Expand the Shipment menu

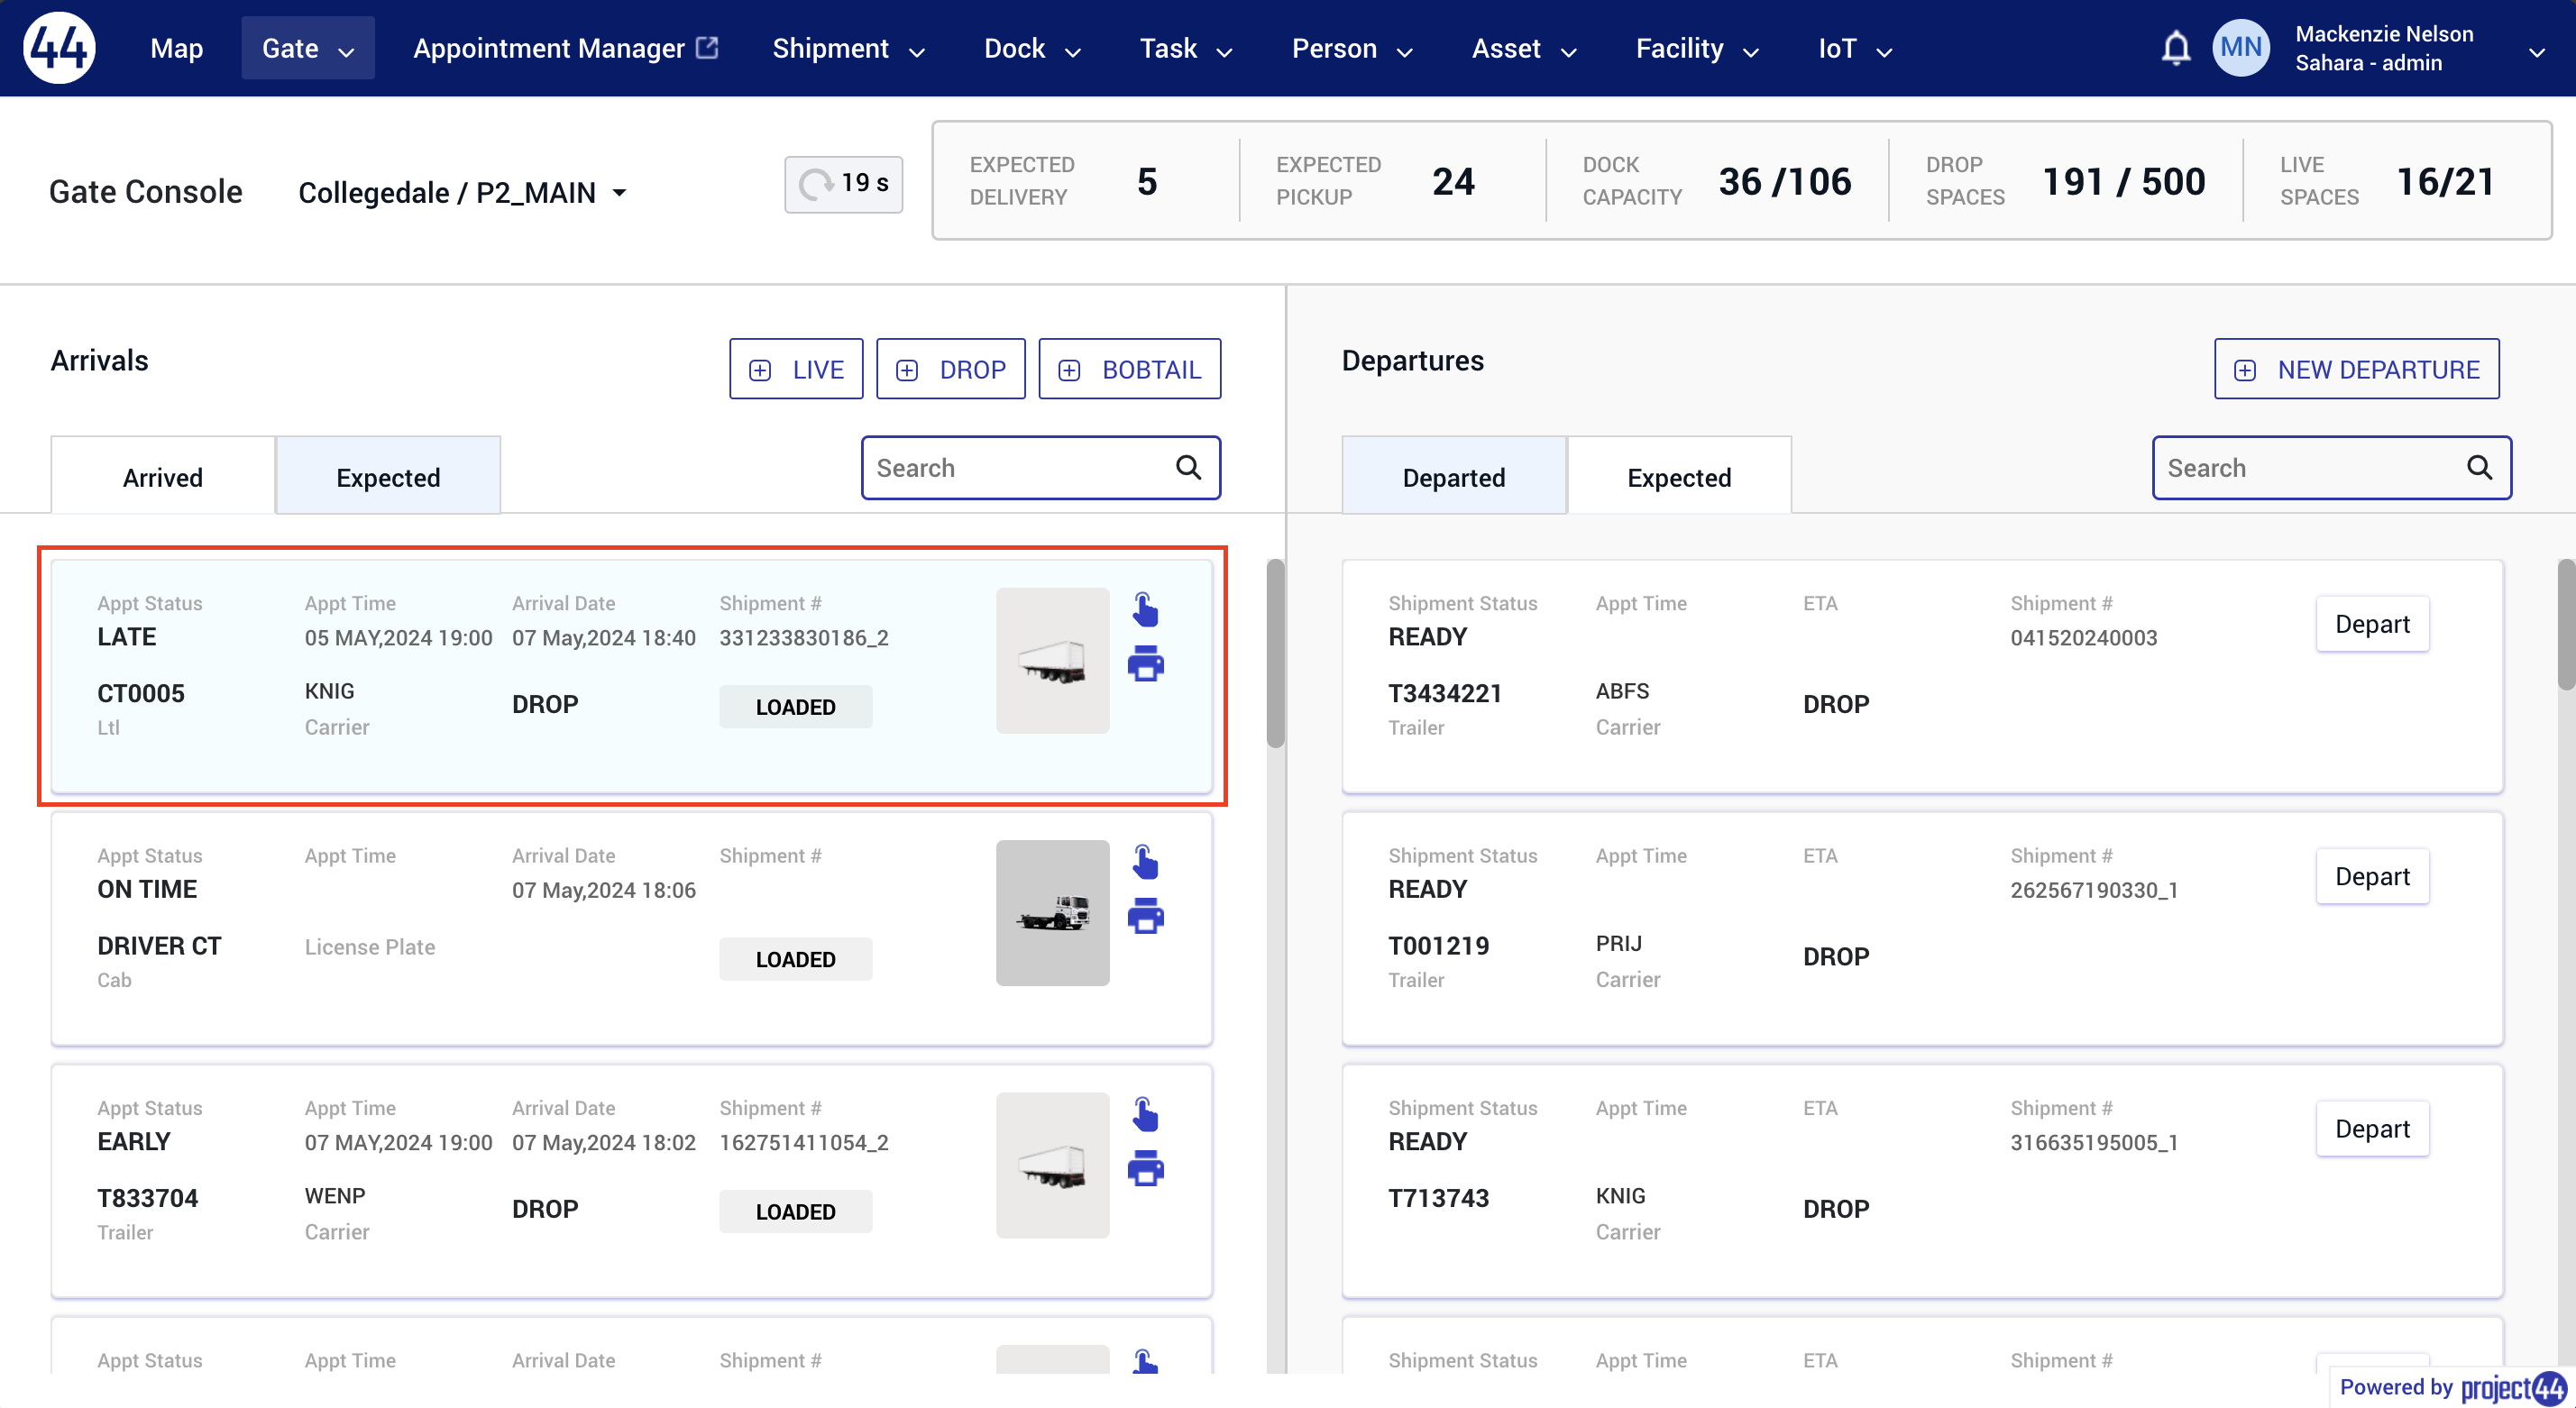[848, 48]
